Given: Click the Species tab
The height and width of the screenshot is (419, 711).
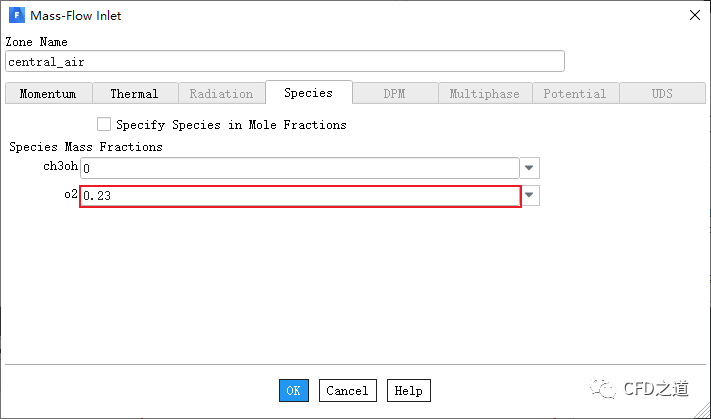Looking at the screenshot, I should click(308, 93).
